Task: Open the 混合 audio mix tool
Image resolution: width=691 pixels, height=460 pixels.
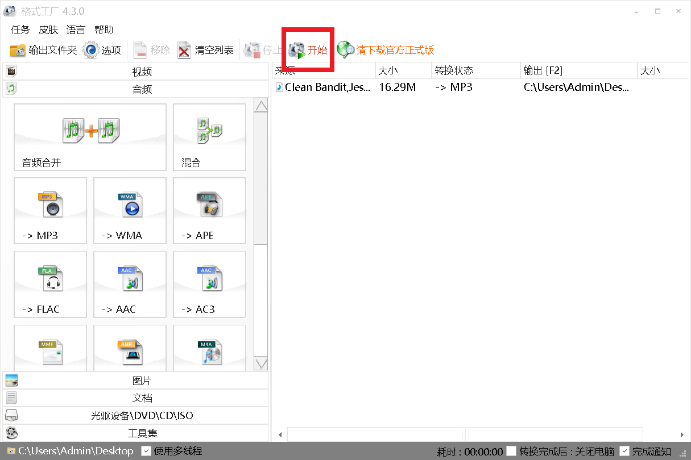Action: tap(209, 137)
